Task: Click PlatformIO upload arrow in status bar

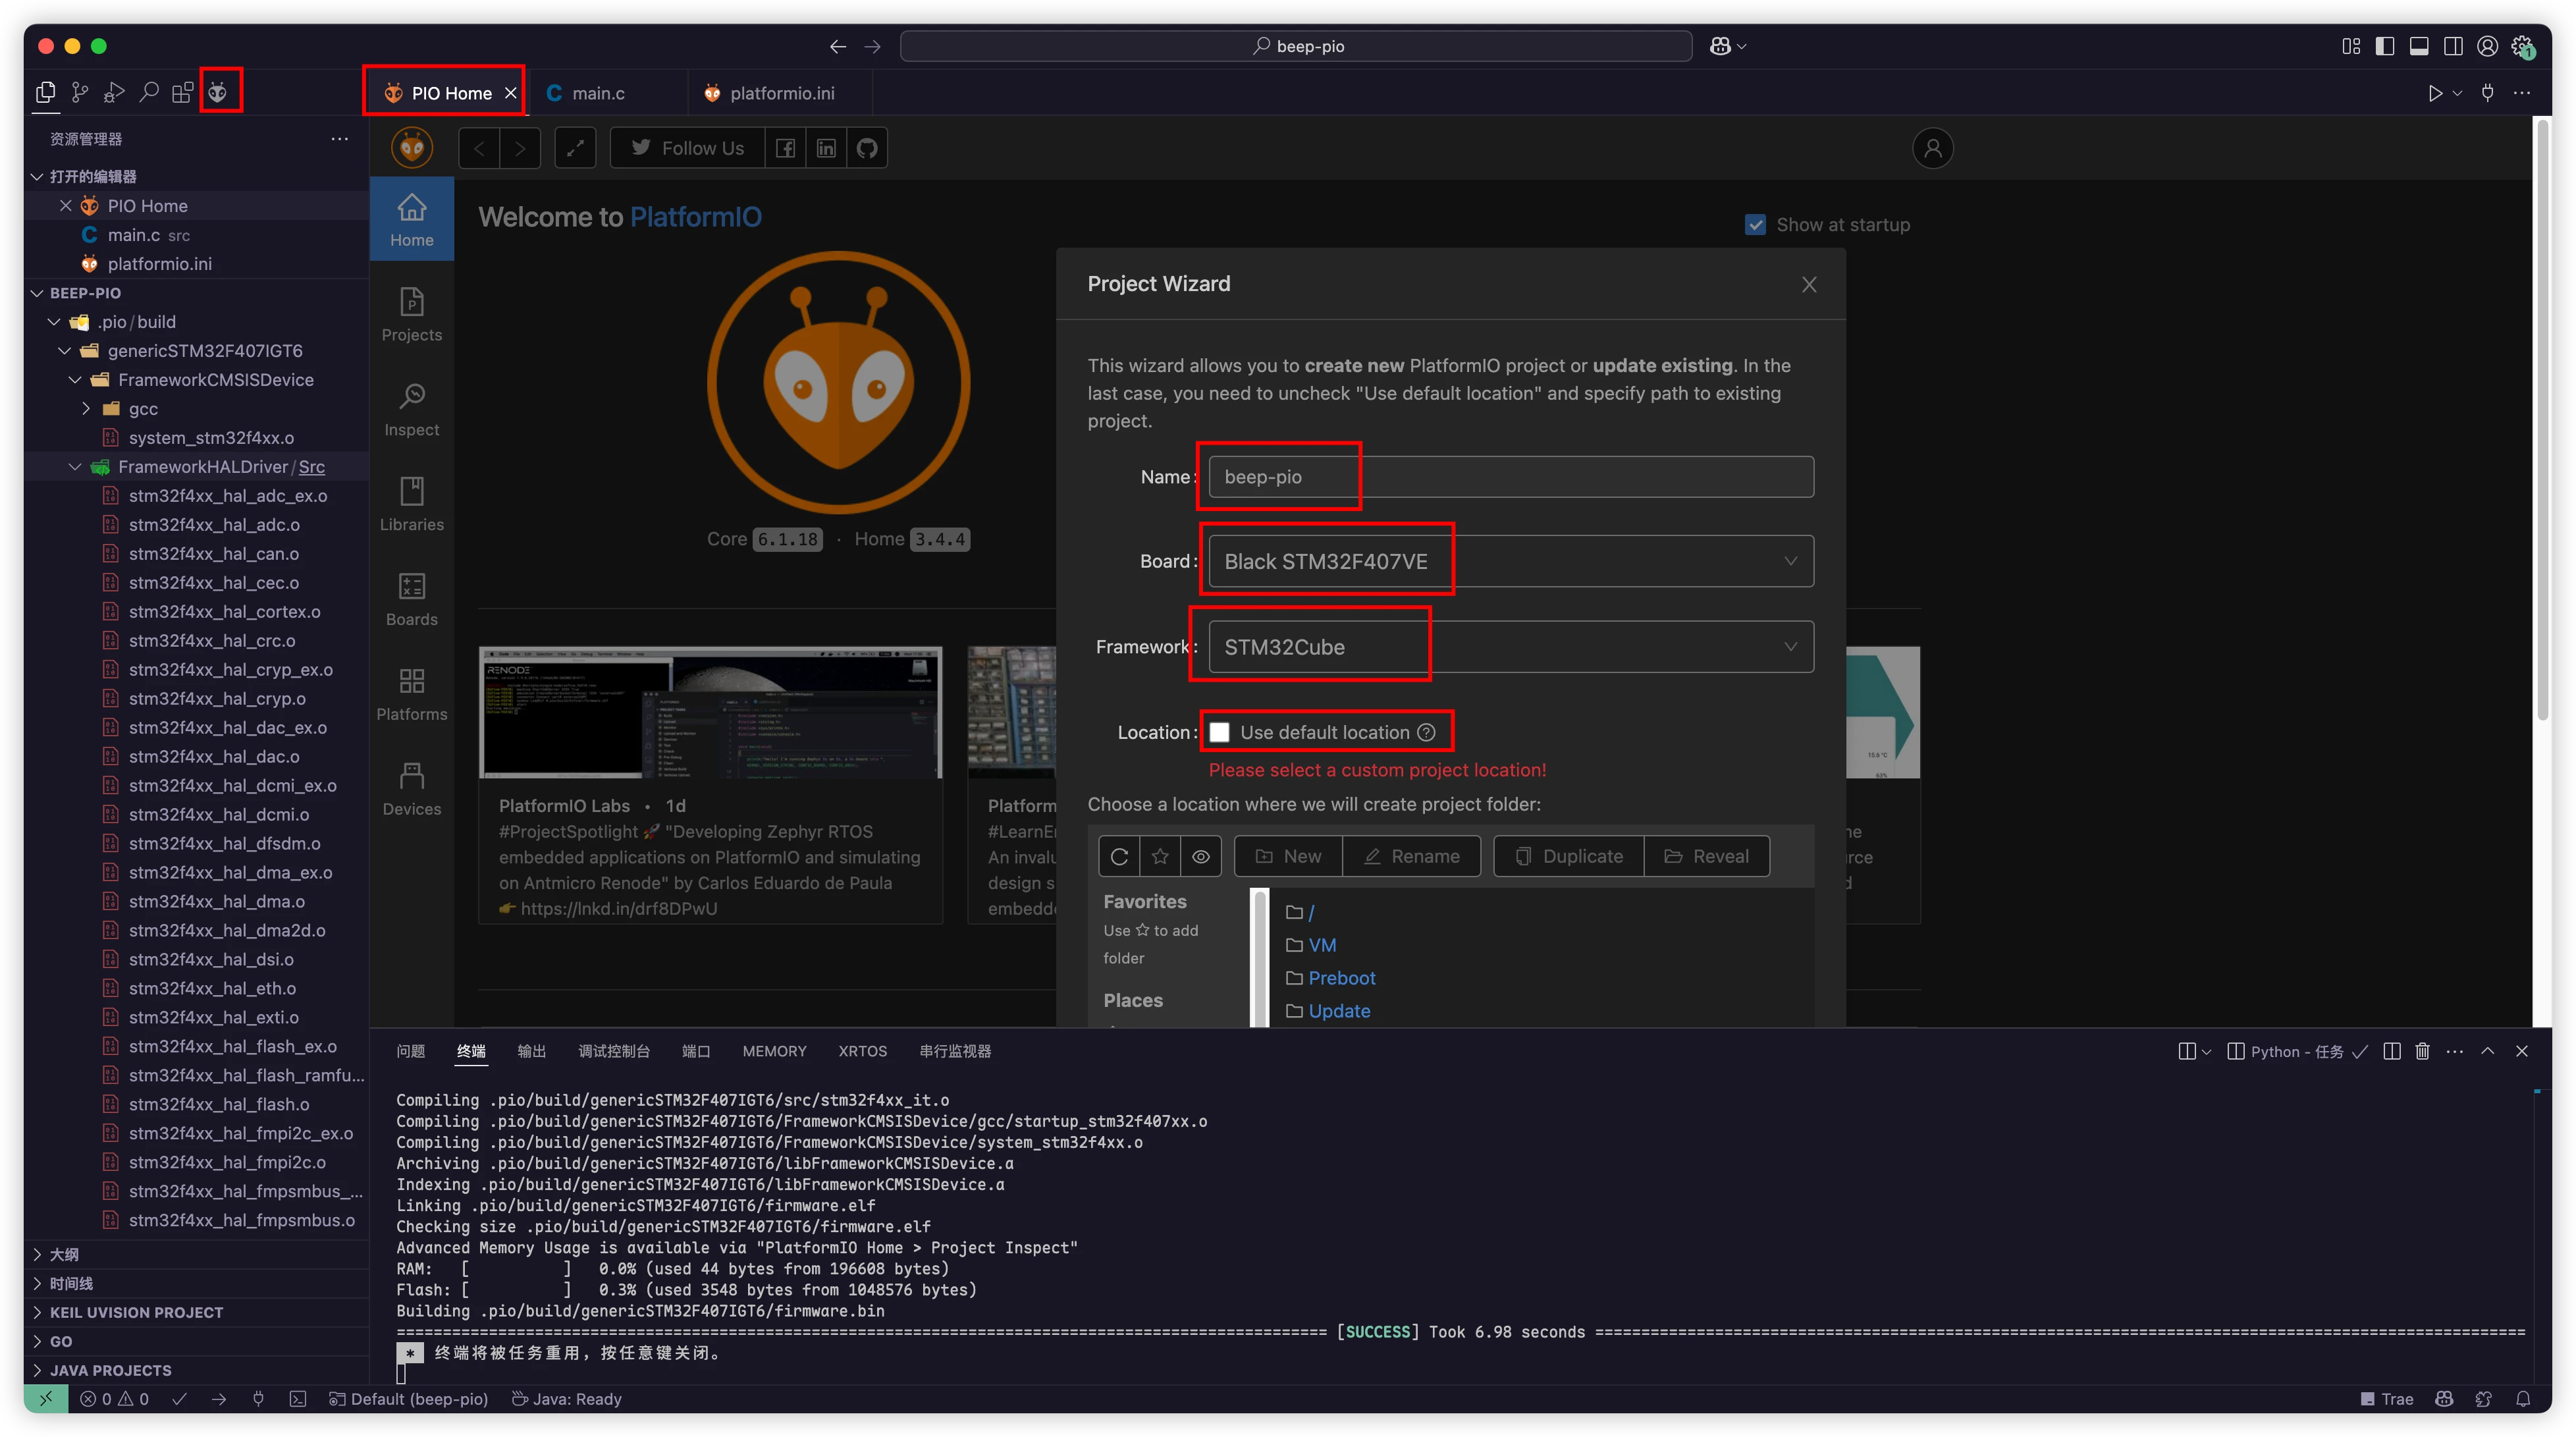Action: point(218,1399)
